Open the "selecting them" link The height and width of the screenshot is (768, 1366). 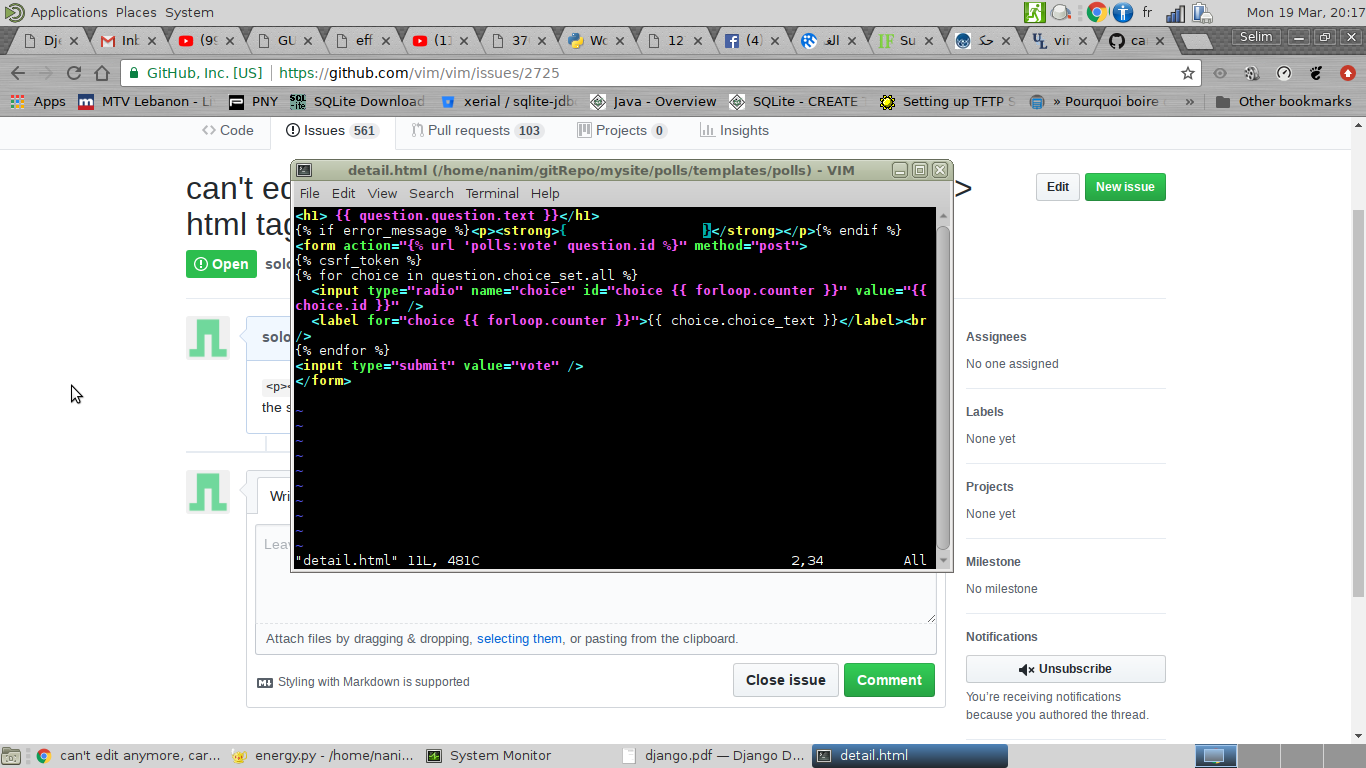coord(519,638)
